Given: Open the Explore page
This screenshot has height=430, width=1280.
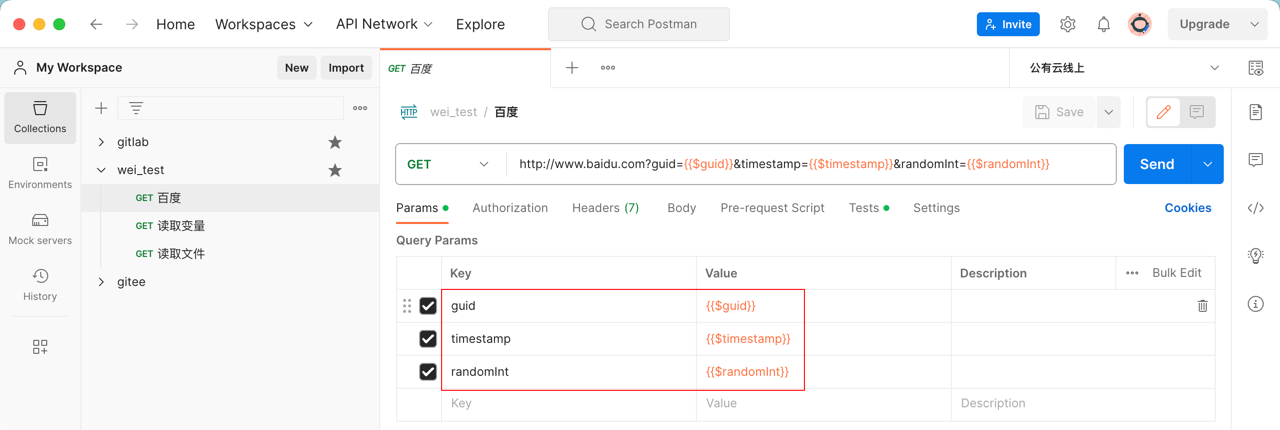Looking at the screenshot, I should 480,24.
